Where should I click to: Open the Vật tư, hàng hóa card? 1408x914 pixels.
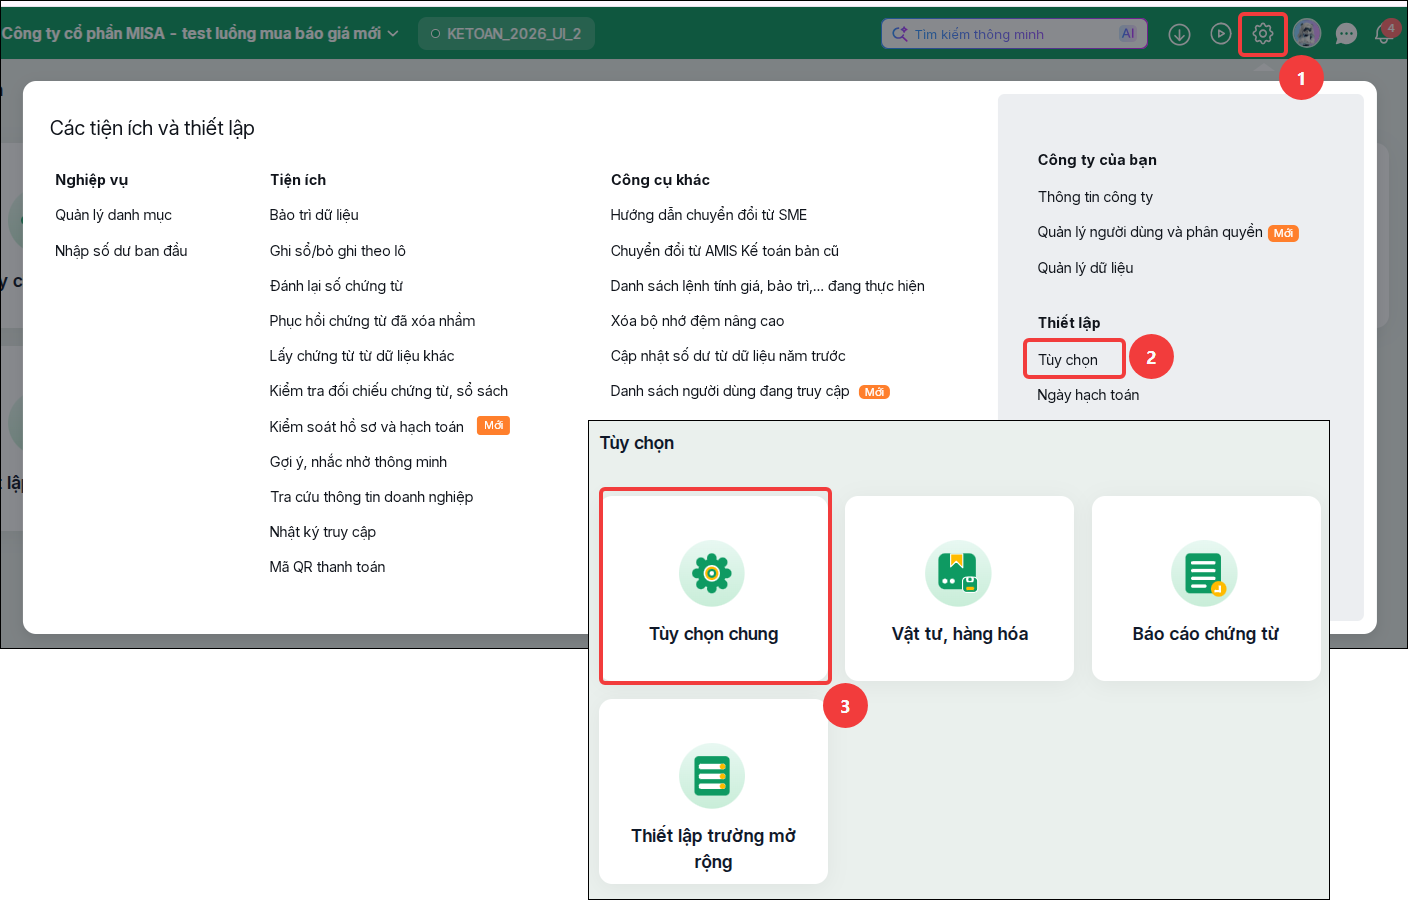[959, 588]
